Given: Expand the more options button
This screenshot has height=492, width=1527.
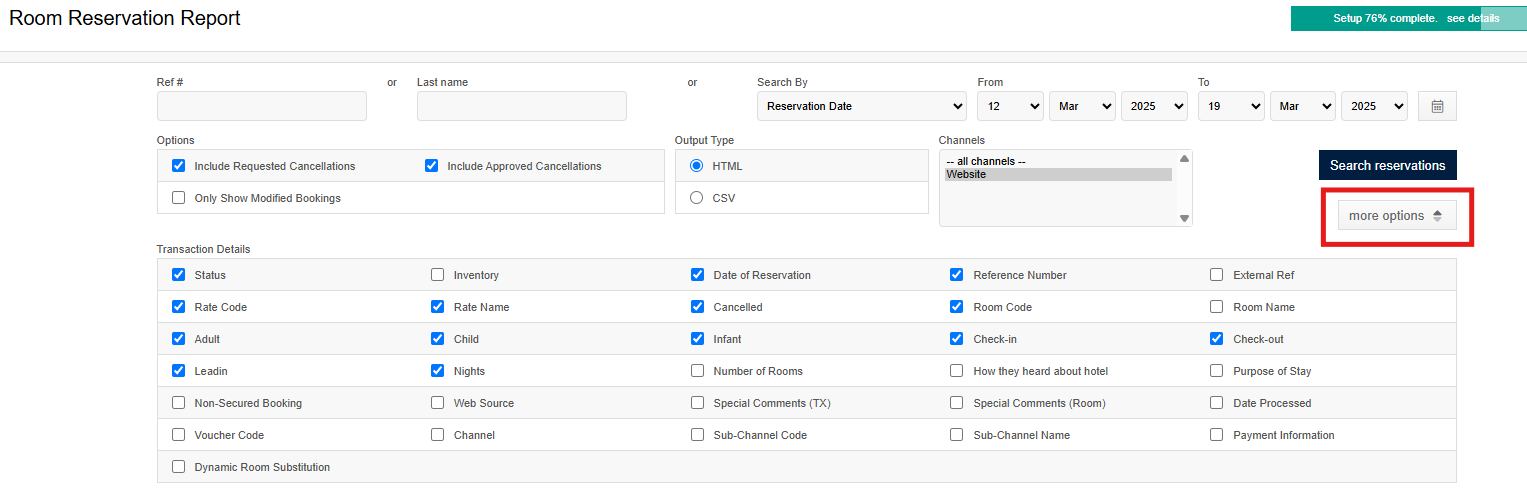Looking at the screenshot, I should (x=1397, y=216).
